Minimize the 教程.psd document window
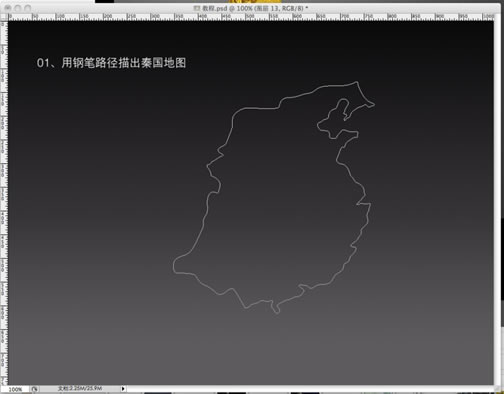 [x=18, y=8]
